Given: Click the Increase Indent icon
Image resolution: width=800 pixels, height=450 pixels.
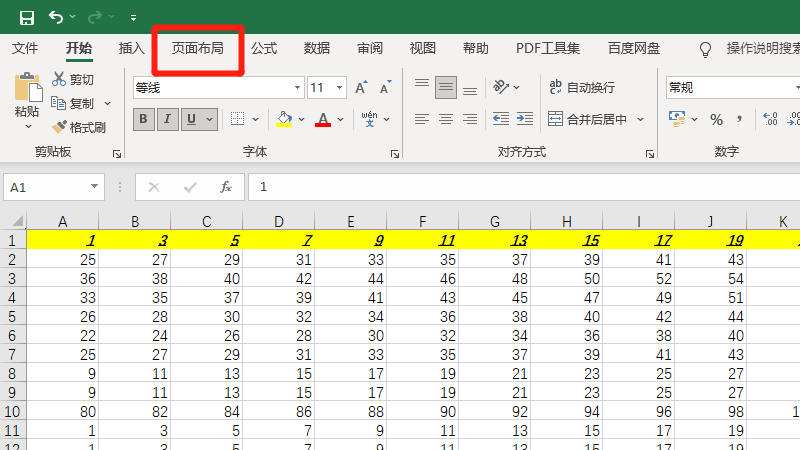Looking at the screenshot, I should coord(525,120).
